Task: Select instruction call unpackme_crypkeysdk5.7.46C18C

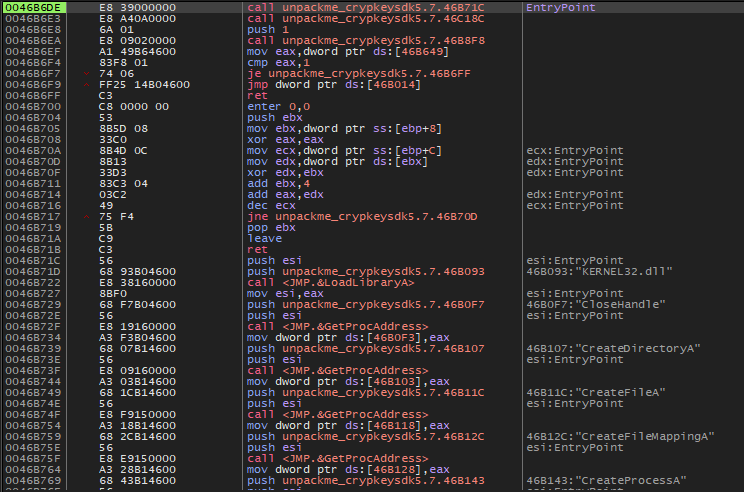Action: coord(366,19)
